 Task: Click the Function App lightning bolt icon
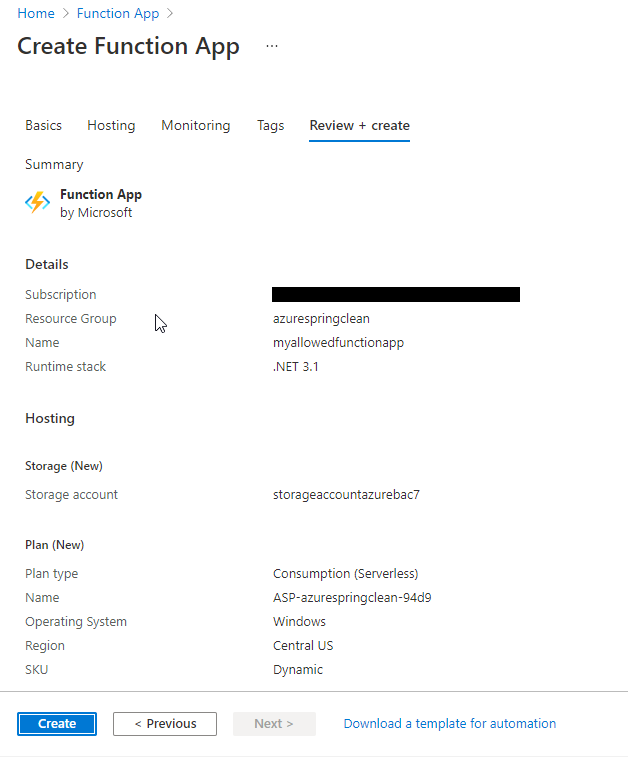coord(37,203)
